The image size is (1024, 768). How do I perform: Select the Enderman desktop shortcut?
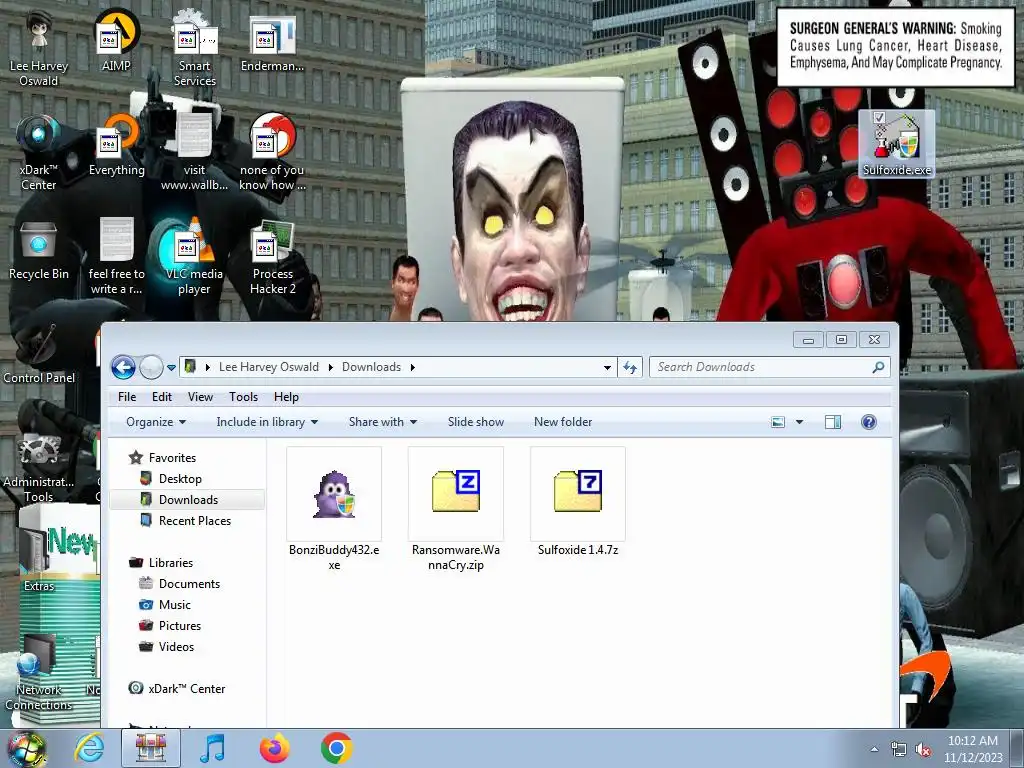[272, 44]
